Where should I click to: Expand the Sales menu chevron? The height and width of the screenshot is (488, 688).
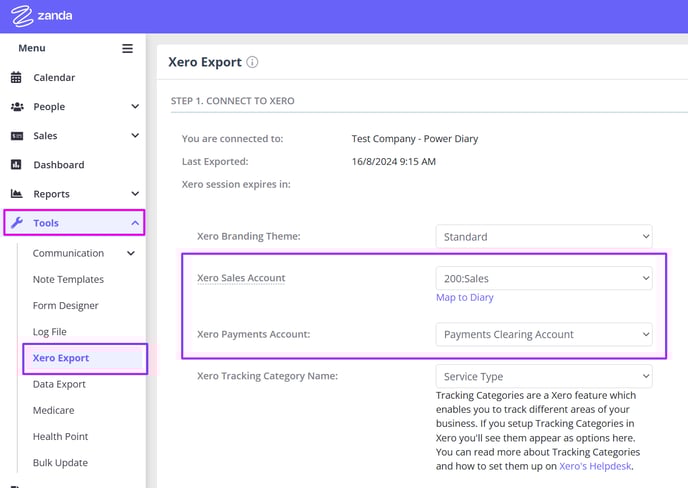tap(135, 135)
